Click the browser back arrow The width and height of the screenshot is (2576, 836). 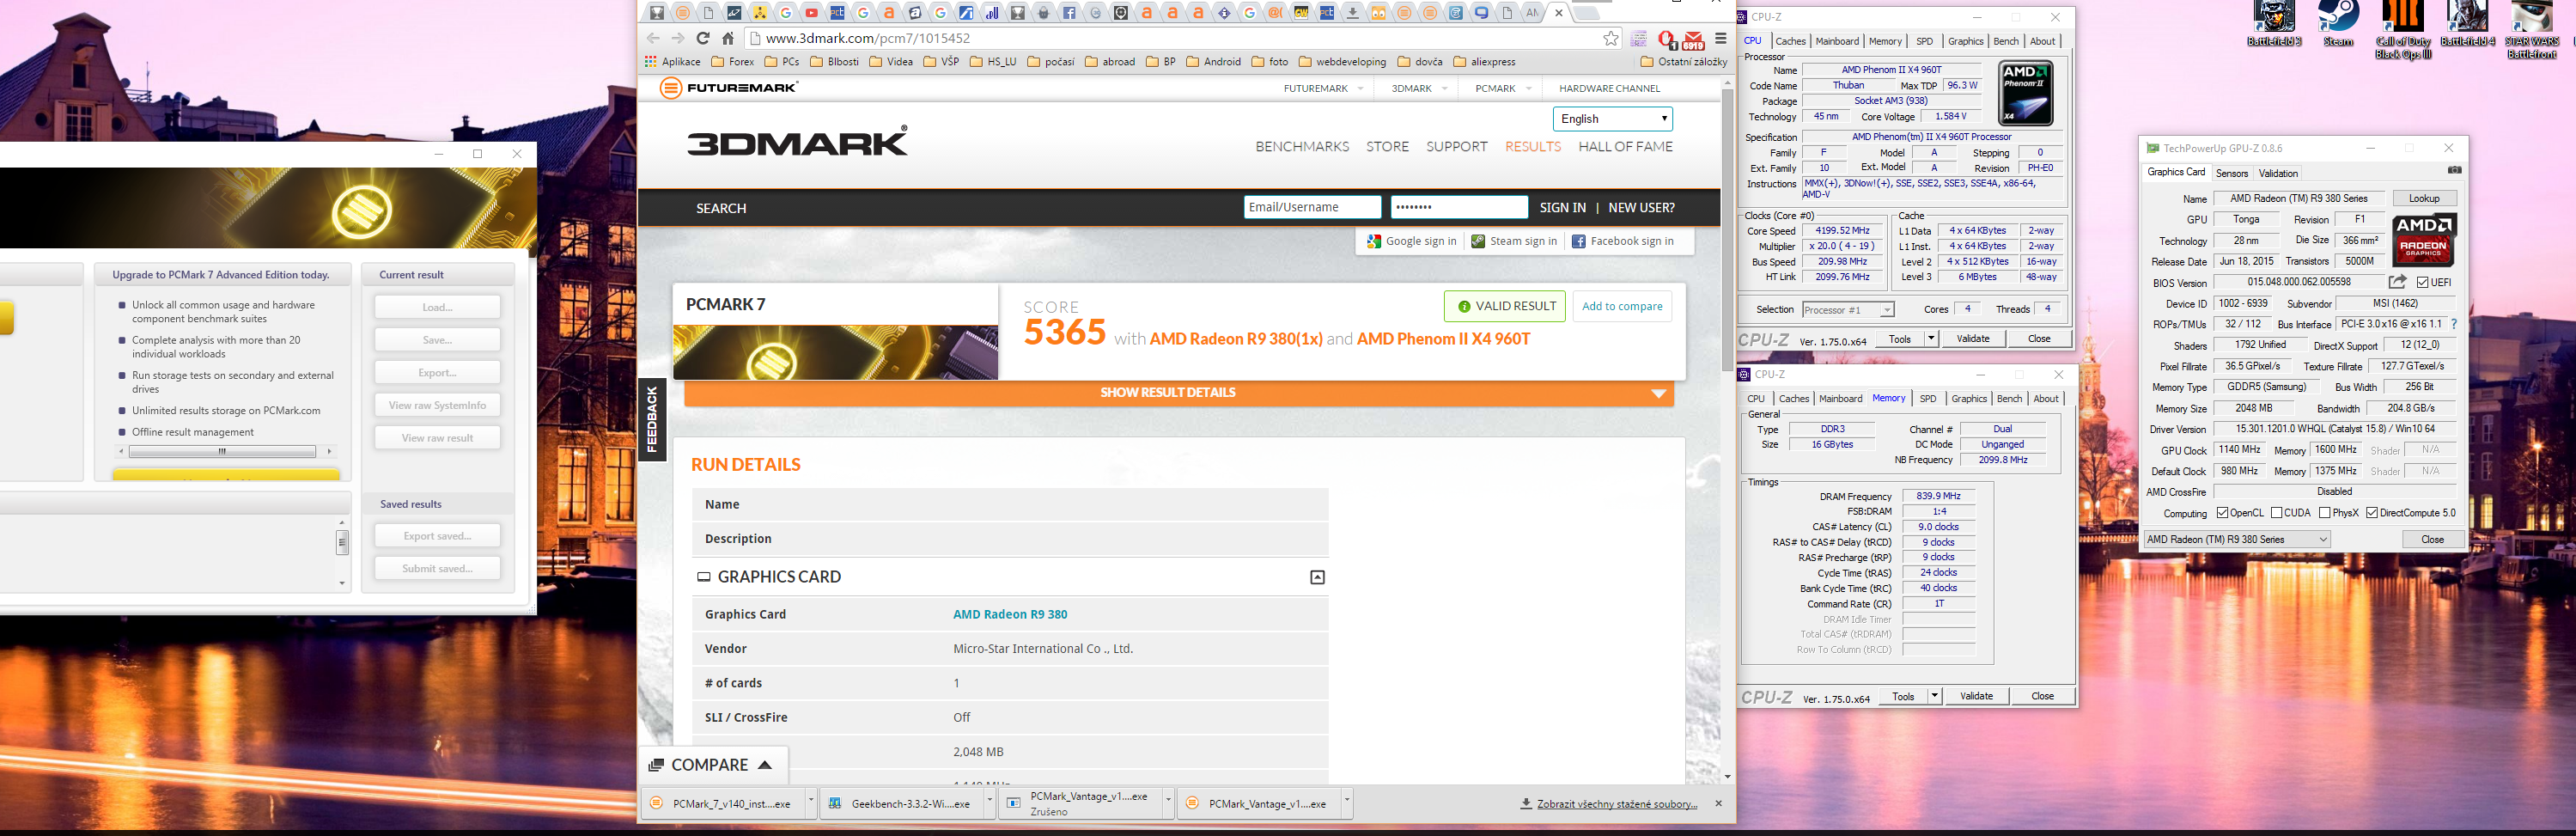[653, 38]
